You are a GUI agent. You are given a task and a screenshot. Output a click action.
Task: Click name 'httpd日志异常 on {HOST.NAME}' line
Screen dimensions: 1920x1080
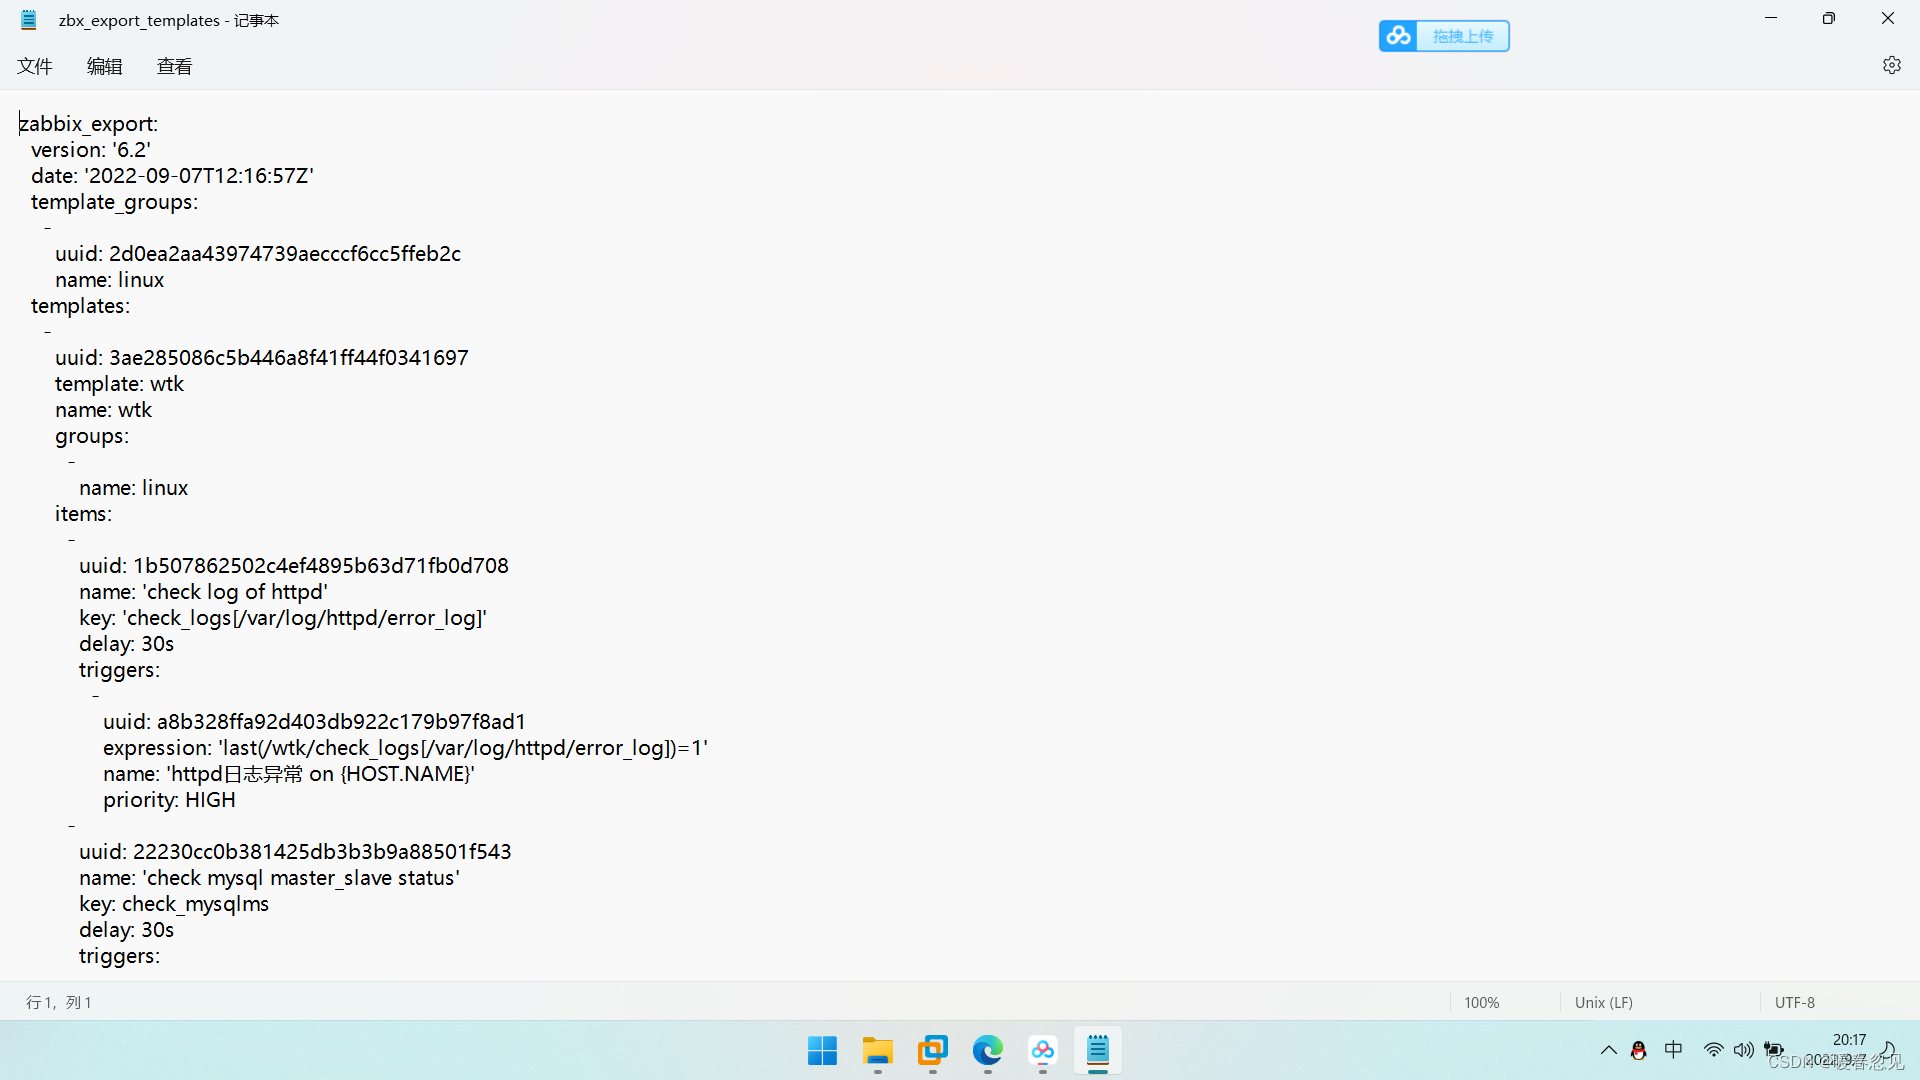click(x=289, y=774)
